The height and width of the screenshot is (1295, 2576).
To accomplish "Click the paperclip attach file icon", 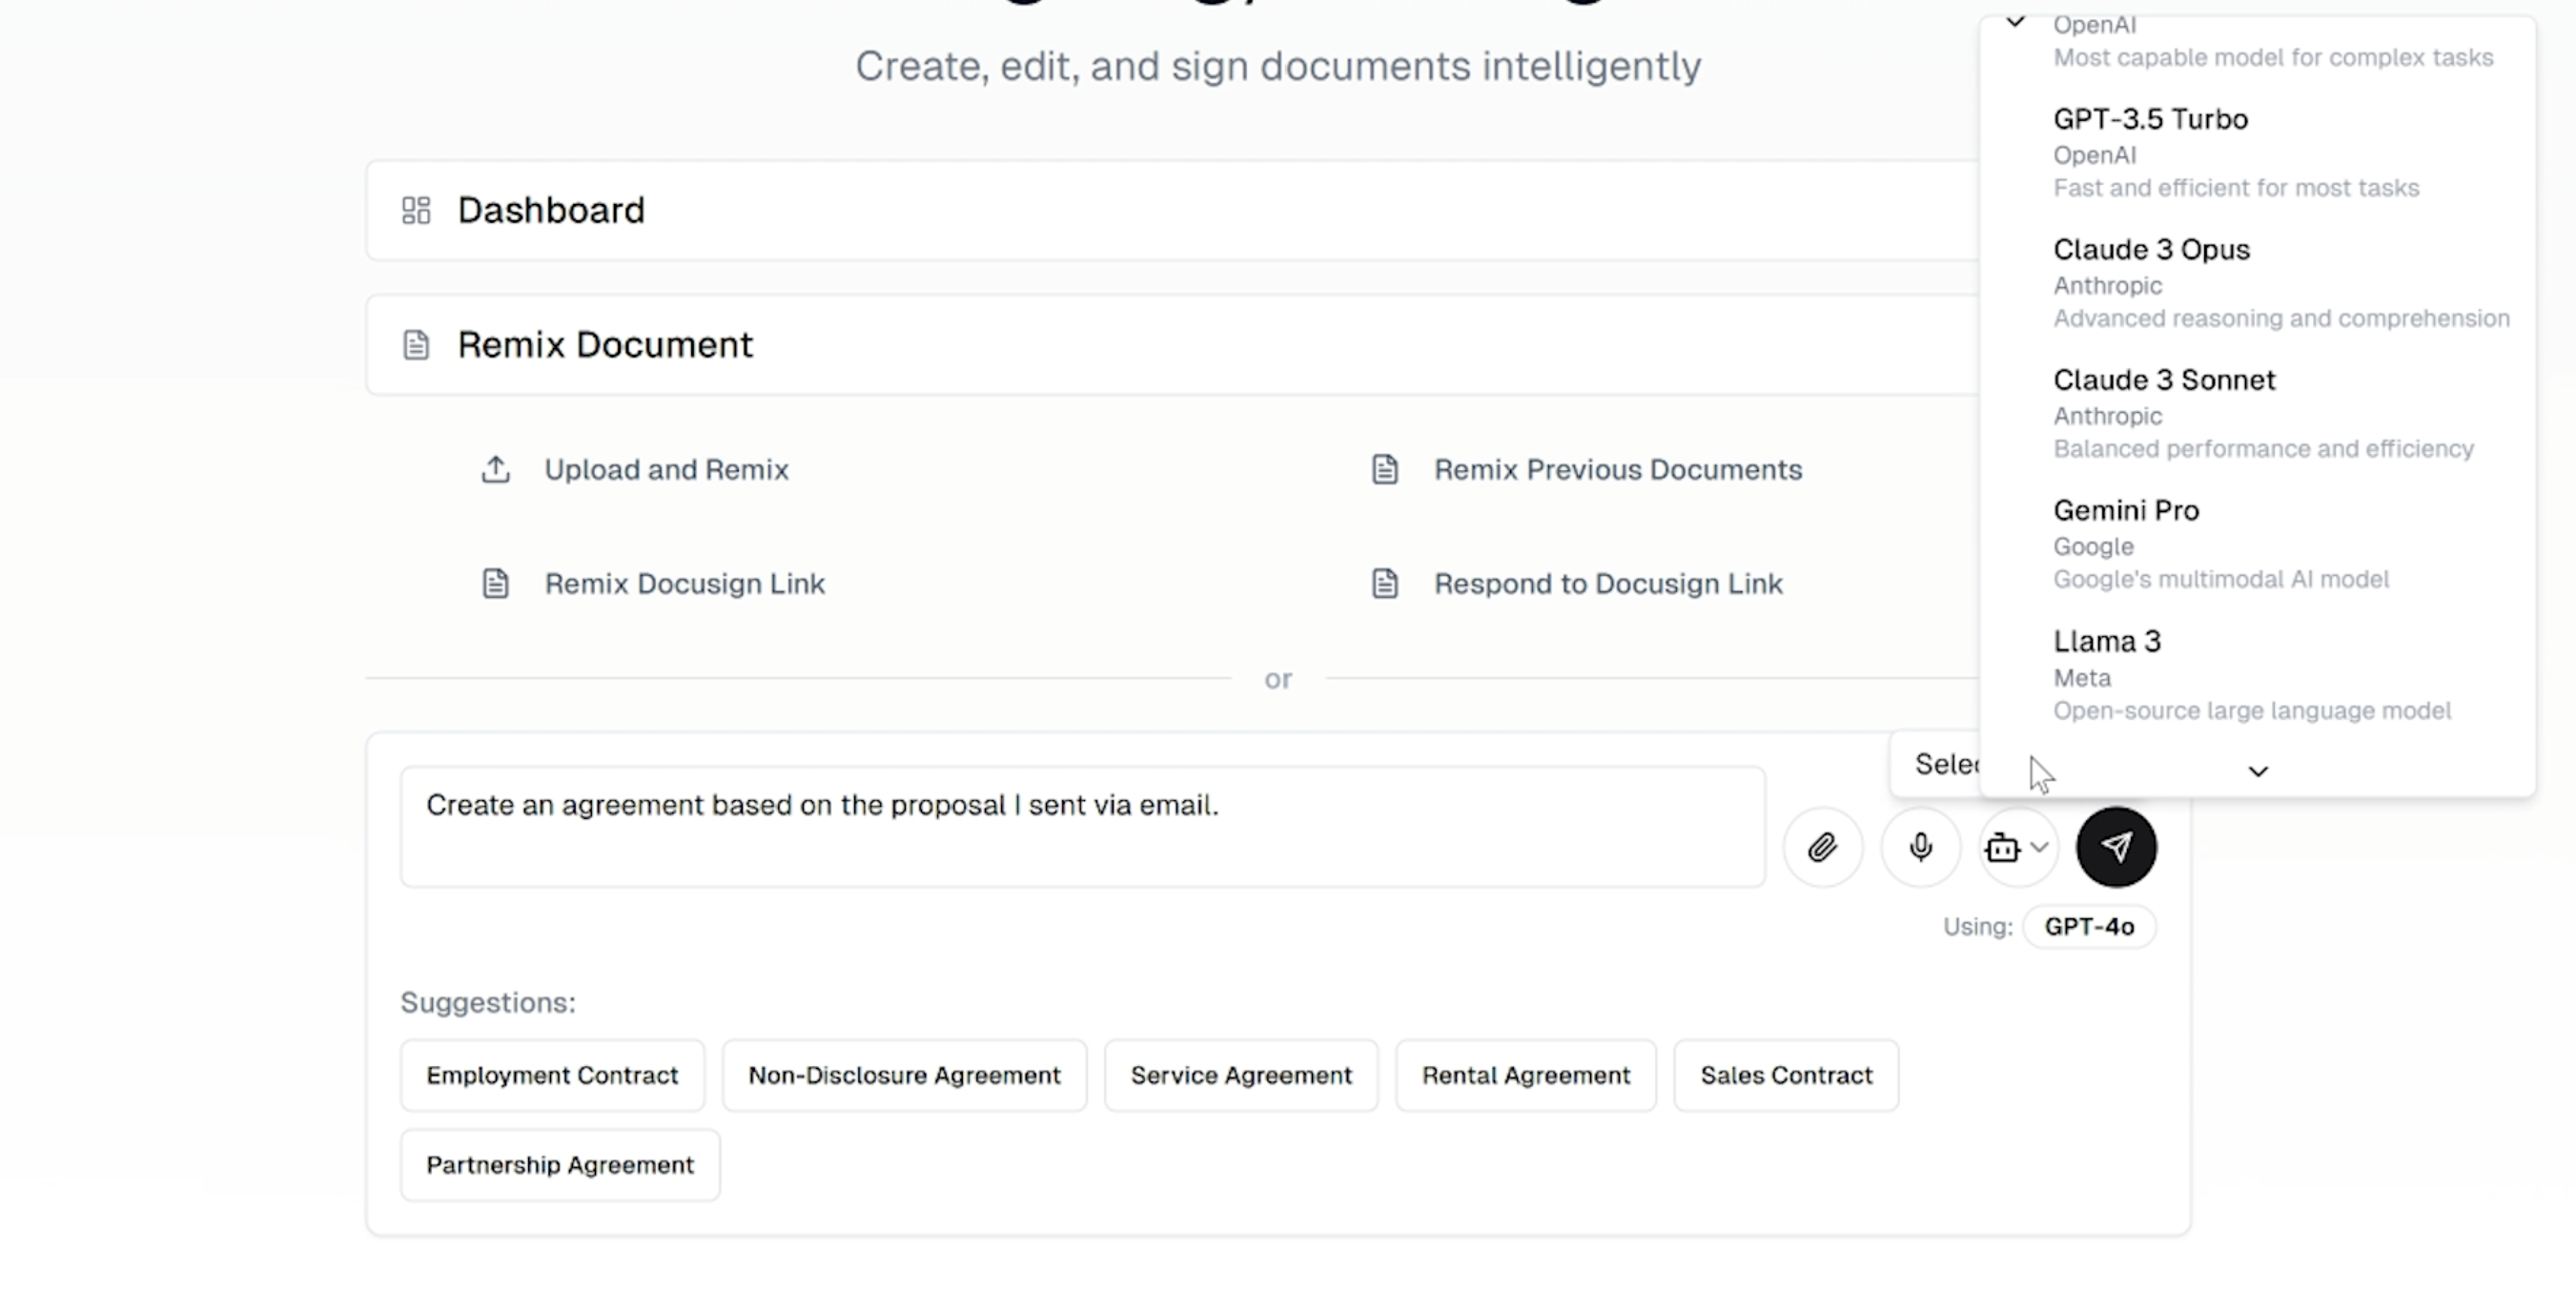I will [x=1822, y=848].
